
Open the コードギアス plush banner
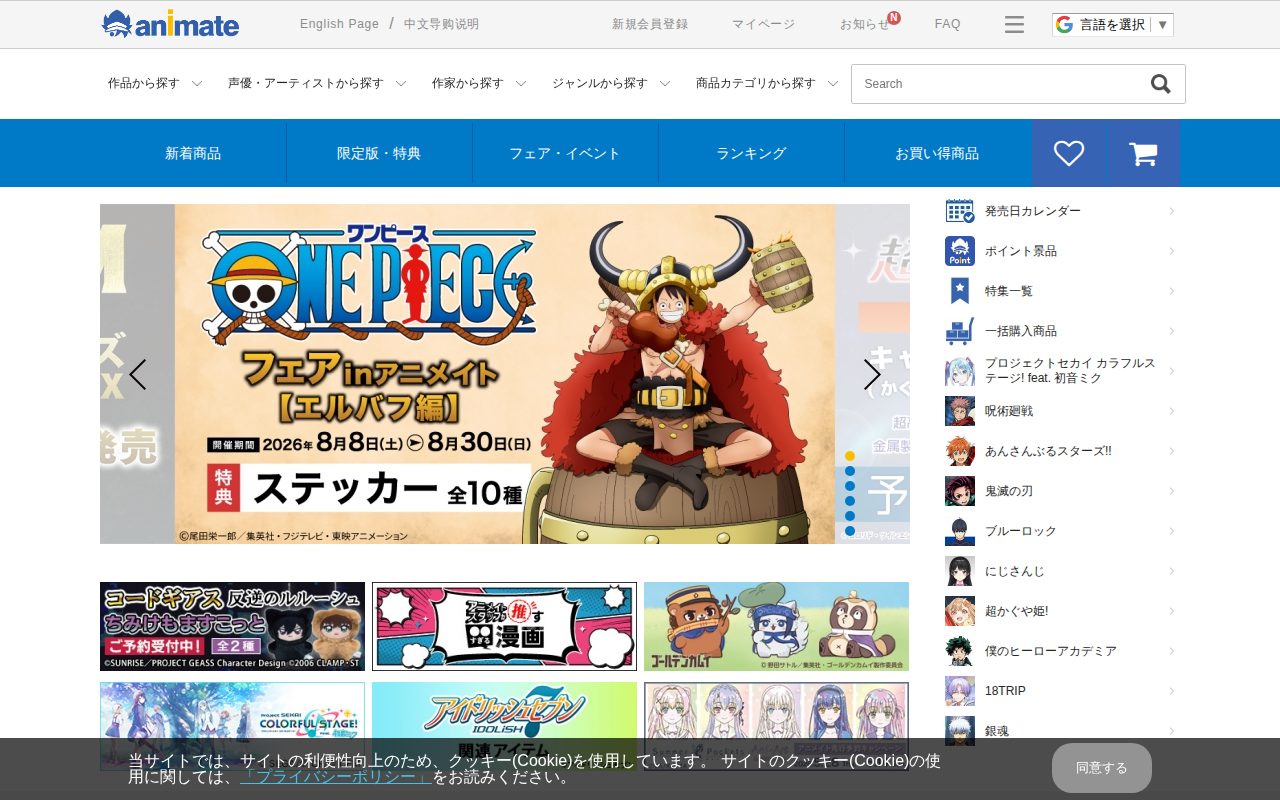pos(232,627)
